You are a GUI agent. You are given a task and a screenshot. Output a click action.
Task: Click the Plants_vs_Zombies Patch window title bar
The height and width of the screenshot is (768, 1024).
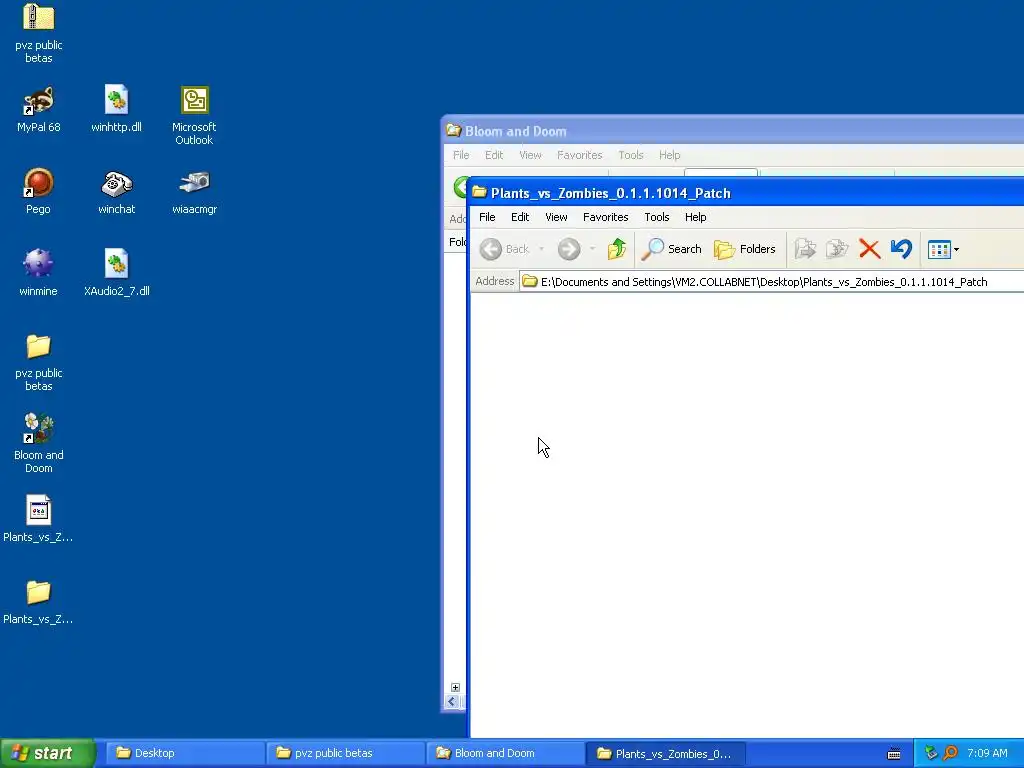click(746, 193)
